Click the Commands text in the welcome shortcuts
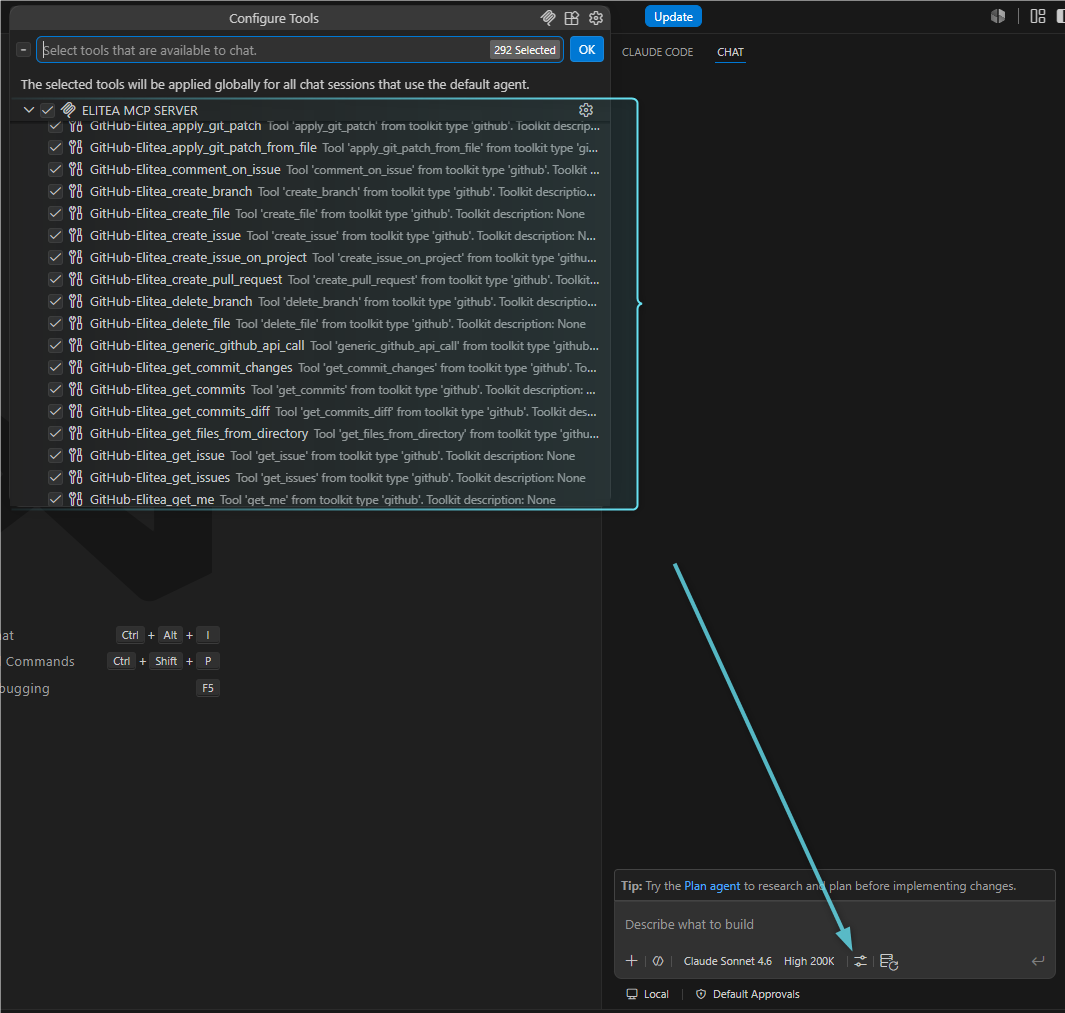Viewport: 1065px width, 1013px height. [x=40, y=661]
